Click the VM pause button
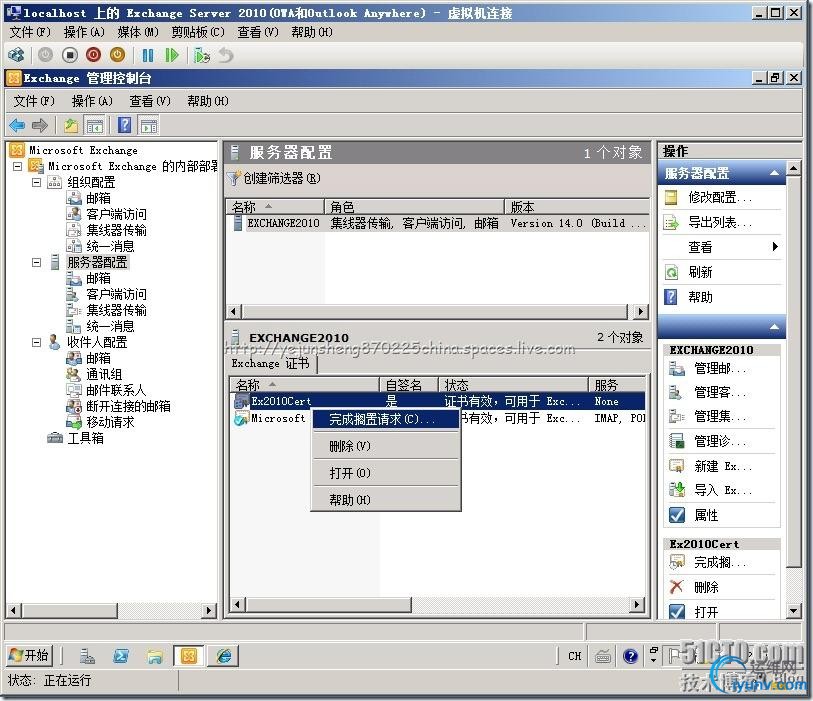This screenshot has height=701, width=813. pos(147,55)
